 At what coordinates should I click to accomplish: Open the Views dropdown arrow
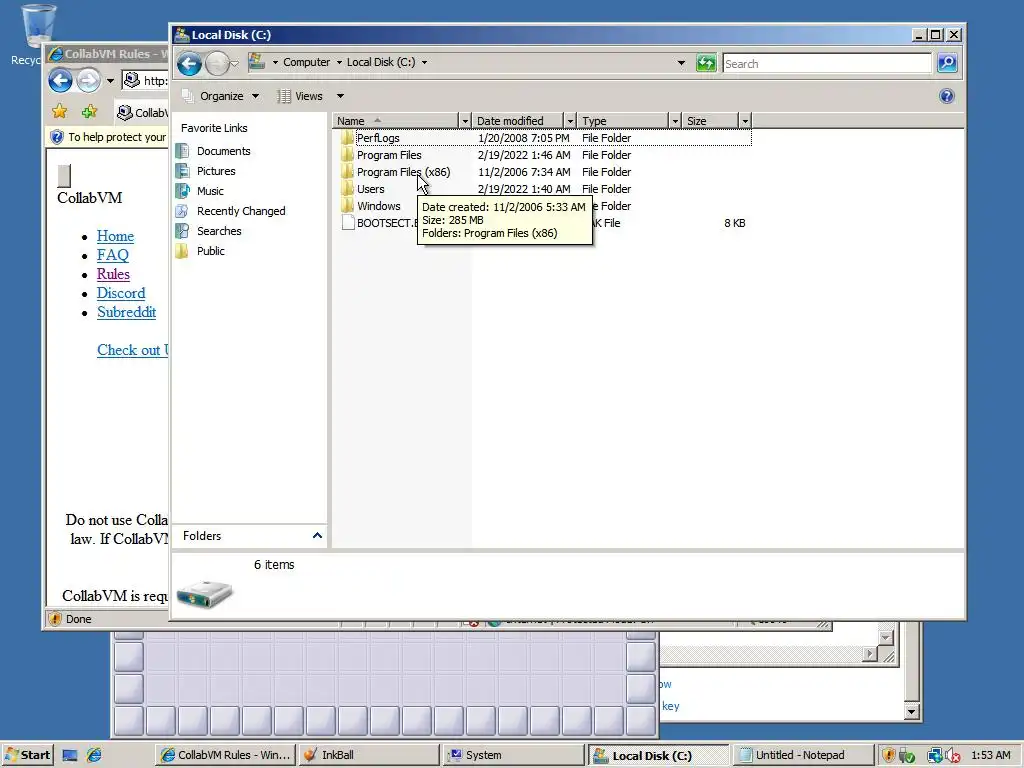(340, 96)
